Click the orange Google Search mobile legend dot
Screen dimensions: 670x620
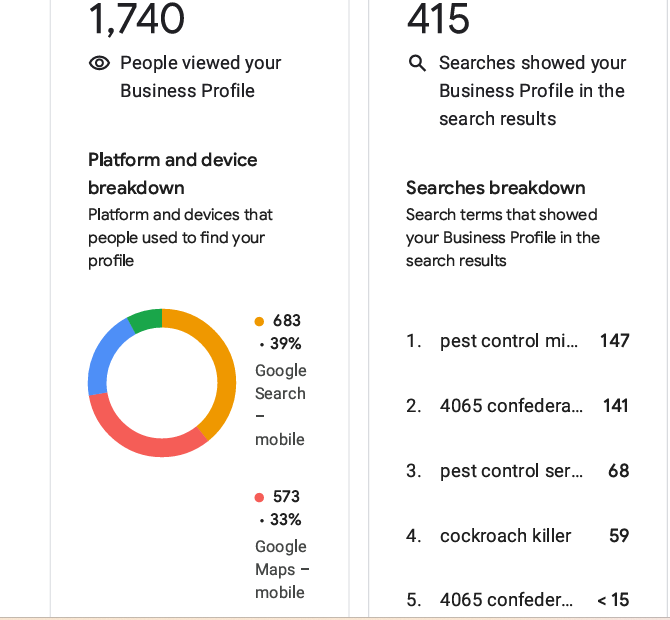(x=259, y=321)
